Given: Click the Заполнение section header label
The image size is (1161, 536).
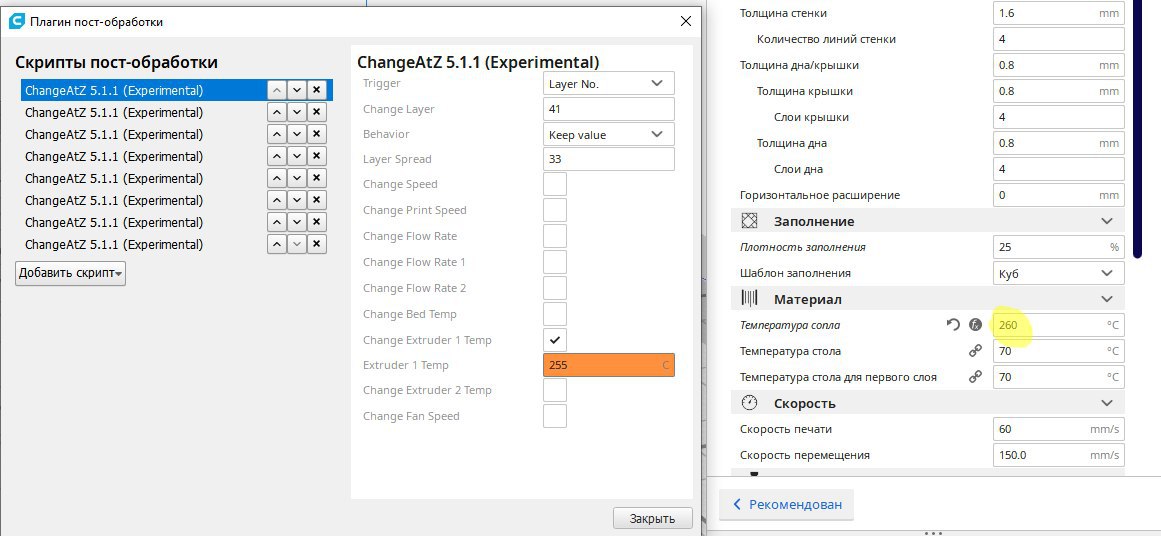Looking at the screenshot, I should (814, 221).
